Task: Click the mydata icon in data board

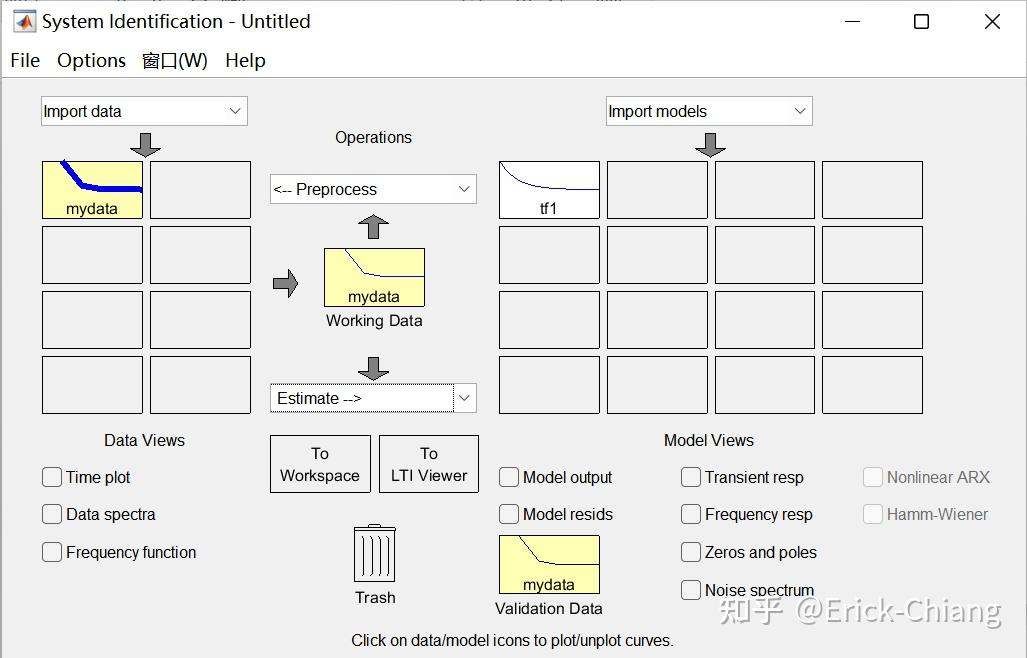Action: pos(92,190)
